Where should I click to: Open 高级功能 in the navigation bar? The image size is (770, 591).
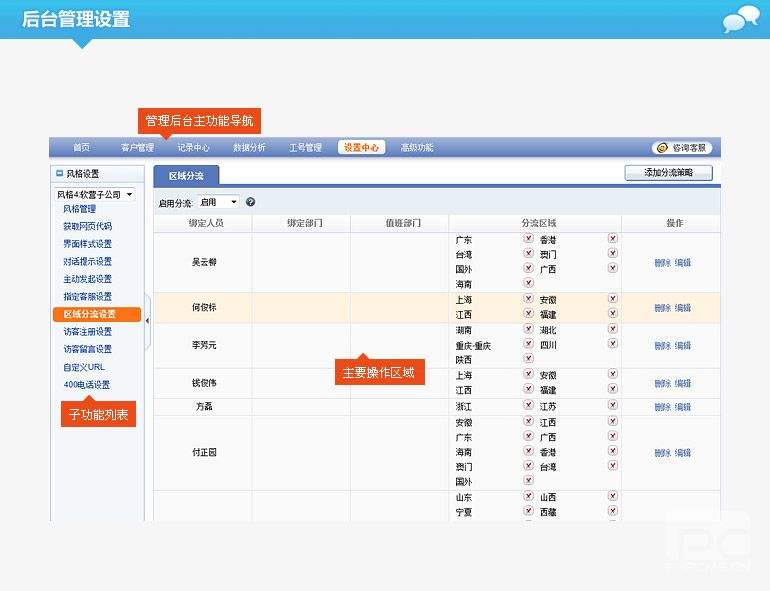click(x=417, y=147)
